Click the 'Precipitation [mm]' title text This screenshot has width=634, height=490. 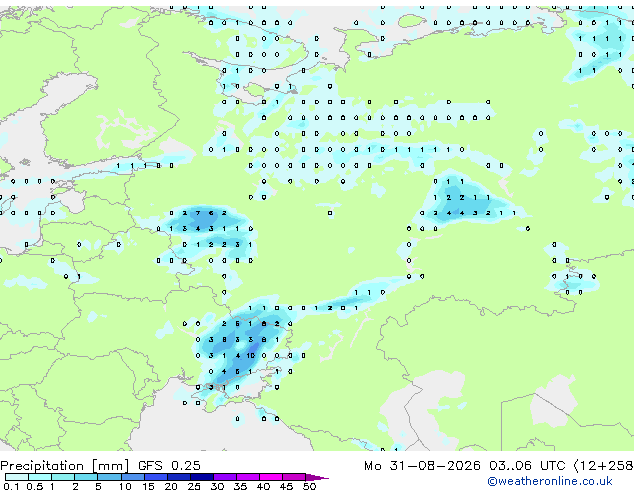65,466
